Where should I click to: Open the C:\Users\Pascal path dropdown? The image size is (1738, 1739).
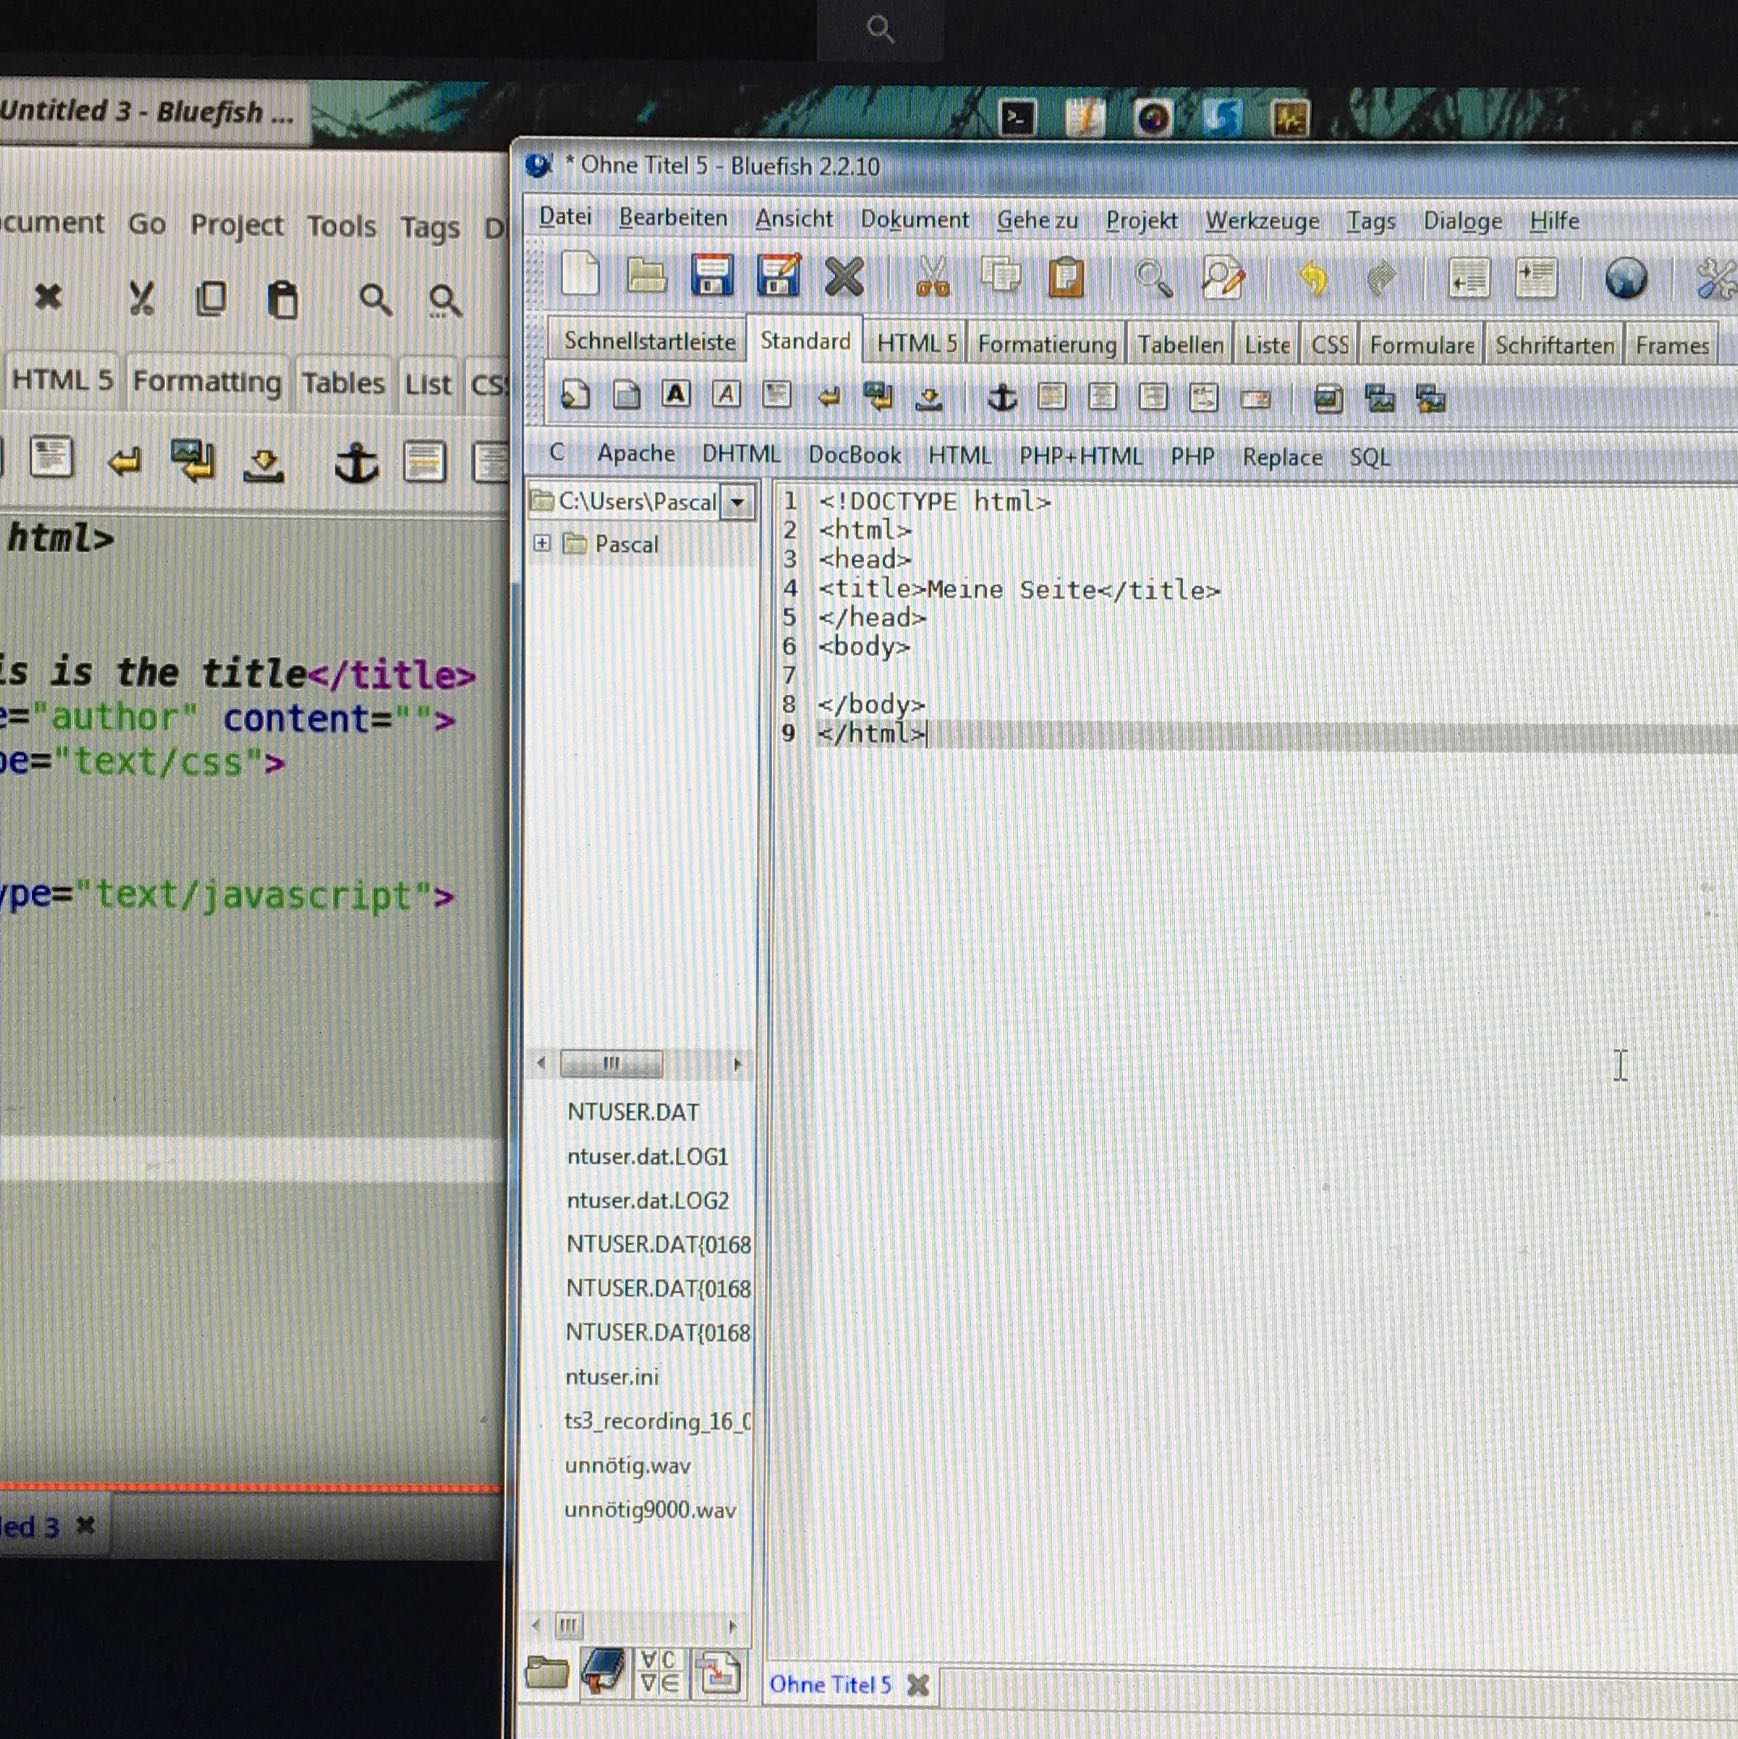[x=738, y=502]
